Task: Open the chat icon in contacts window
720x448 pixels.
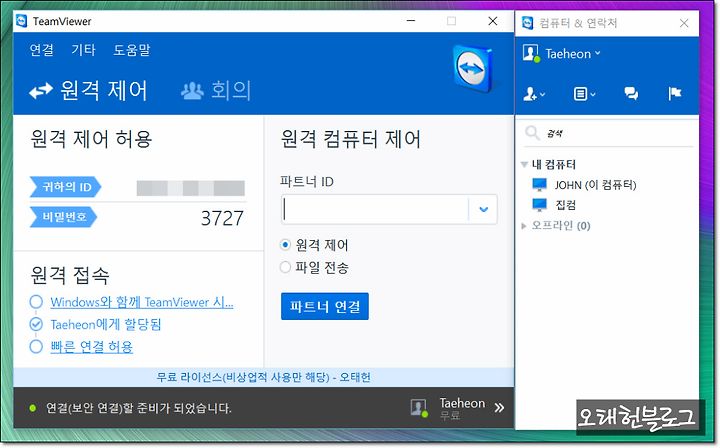Action: click(x=631, y=94)
